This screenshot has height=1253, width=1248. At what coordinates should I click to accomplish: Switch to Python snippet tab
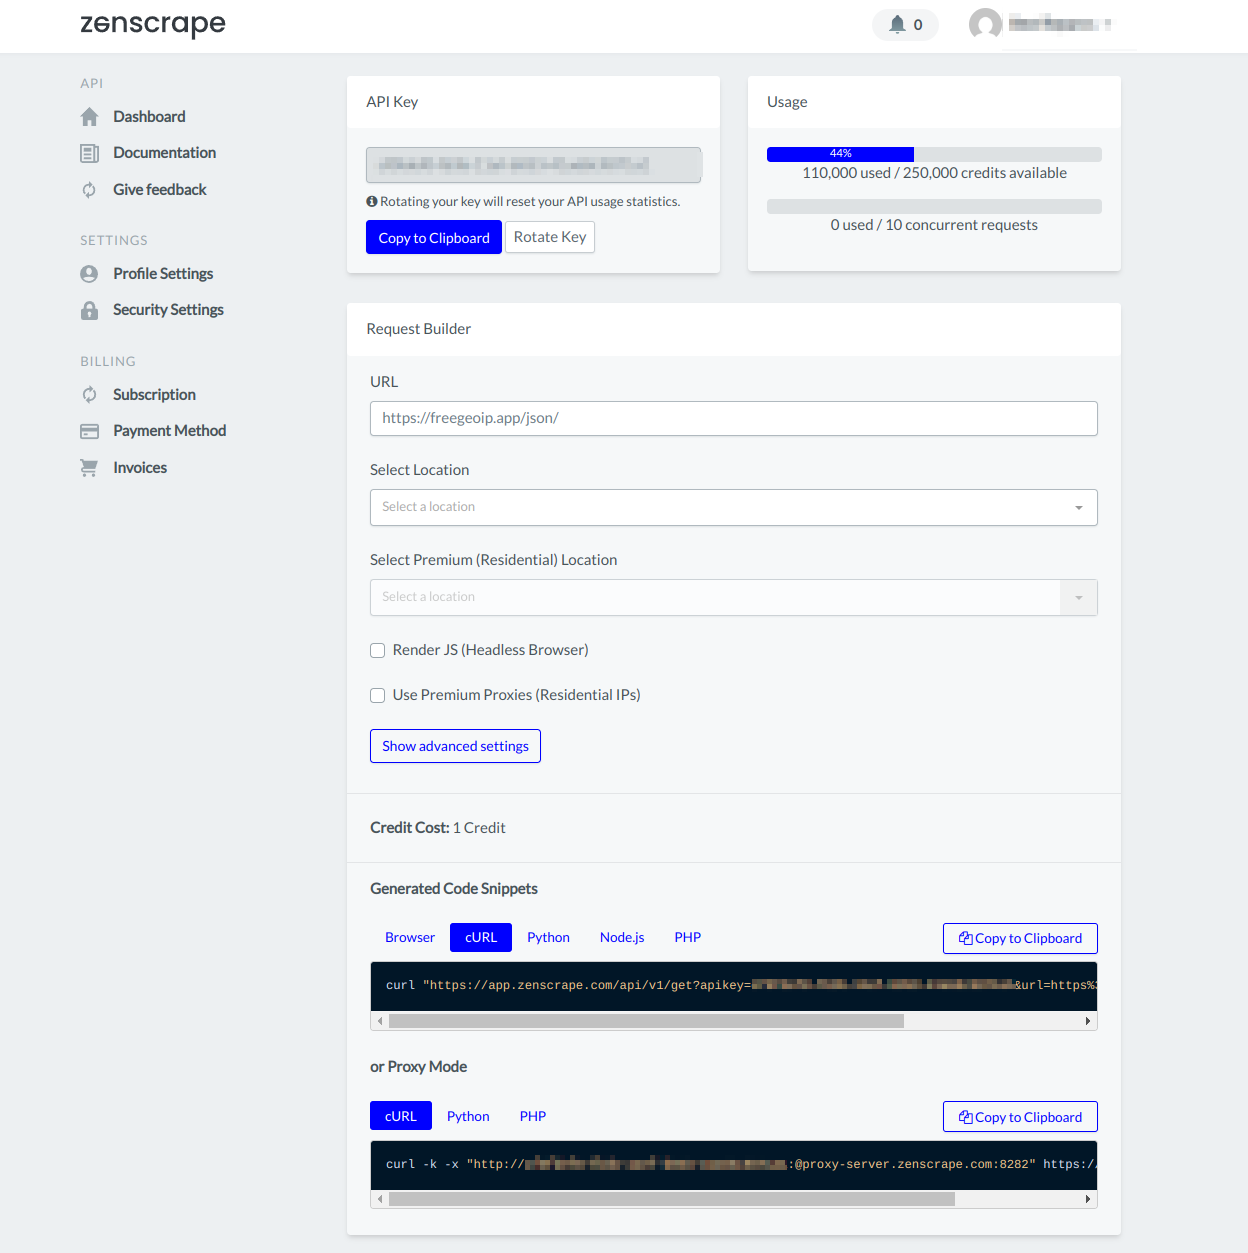click(548, 937)
